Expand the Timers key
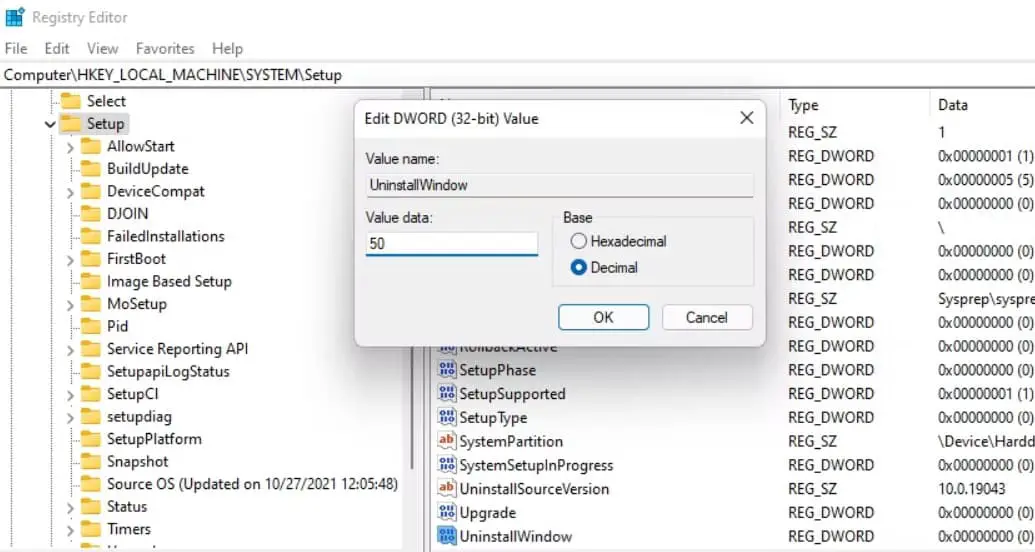This screenshot has height=552, width=1035. [71, 530]
